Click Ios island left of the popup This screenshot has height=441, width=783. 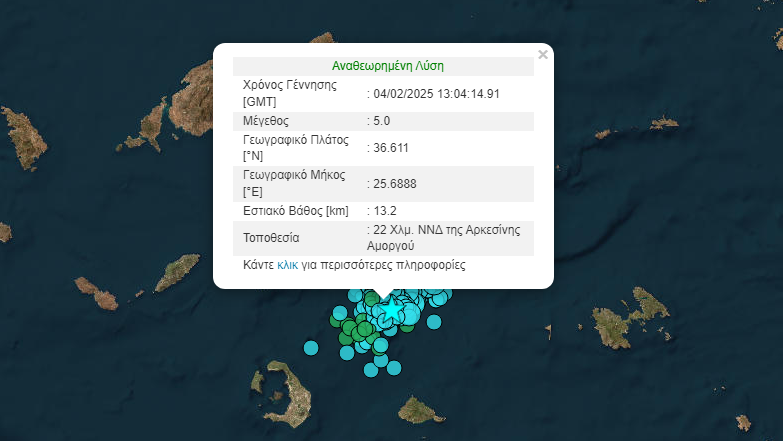point(178,272)
